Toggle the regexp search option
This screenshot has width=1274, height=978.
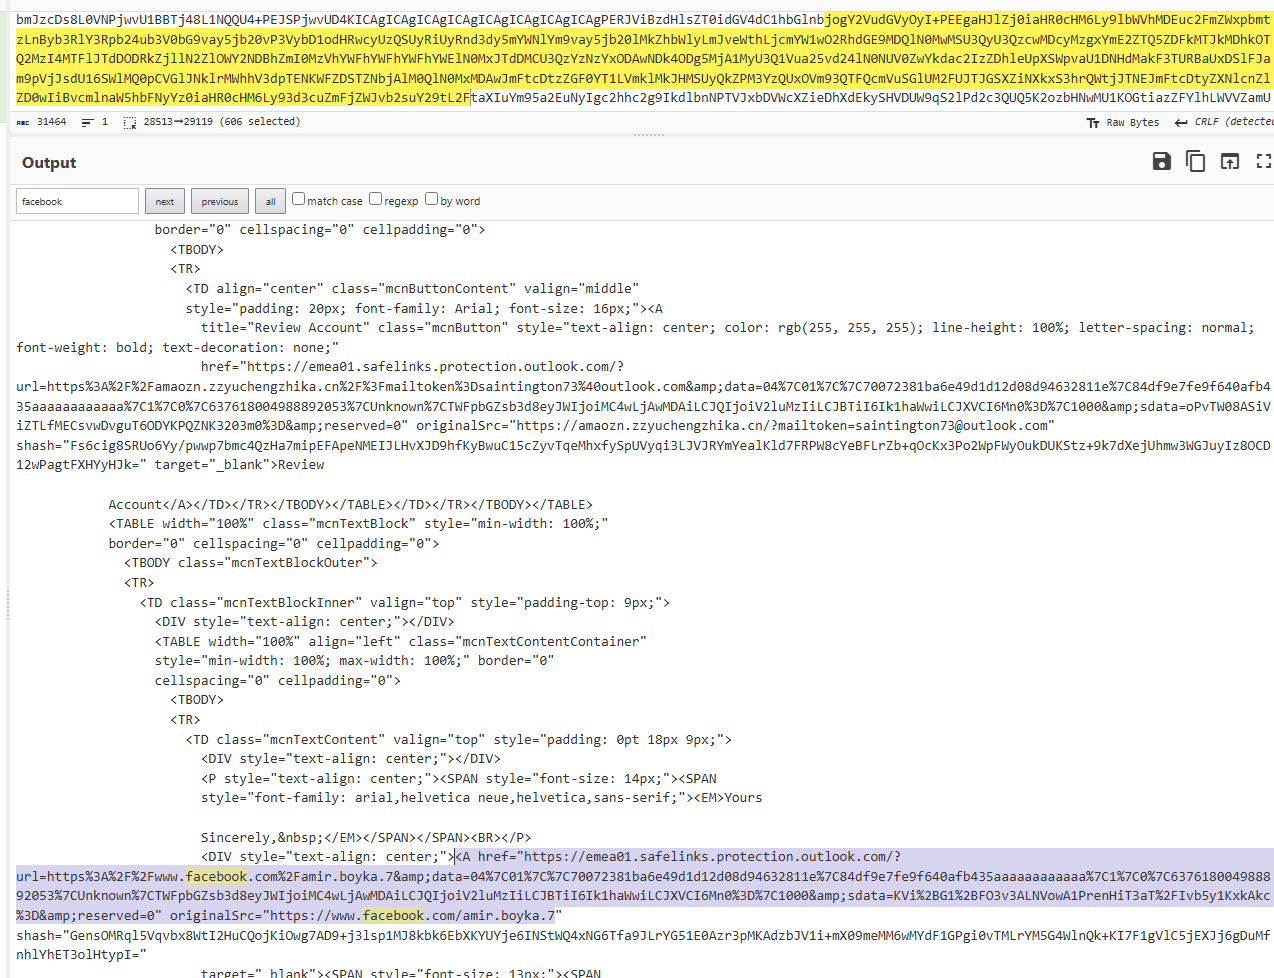[375, 199]
